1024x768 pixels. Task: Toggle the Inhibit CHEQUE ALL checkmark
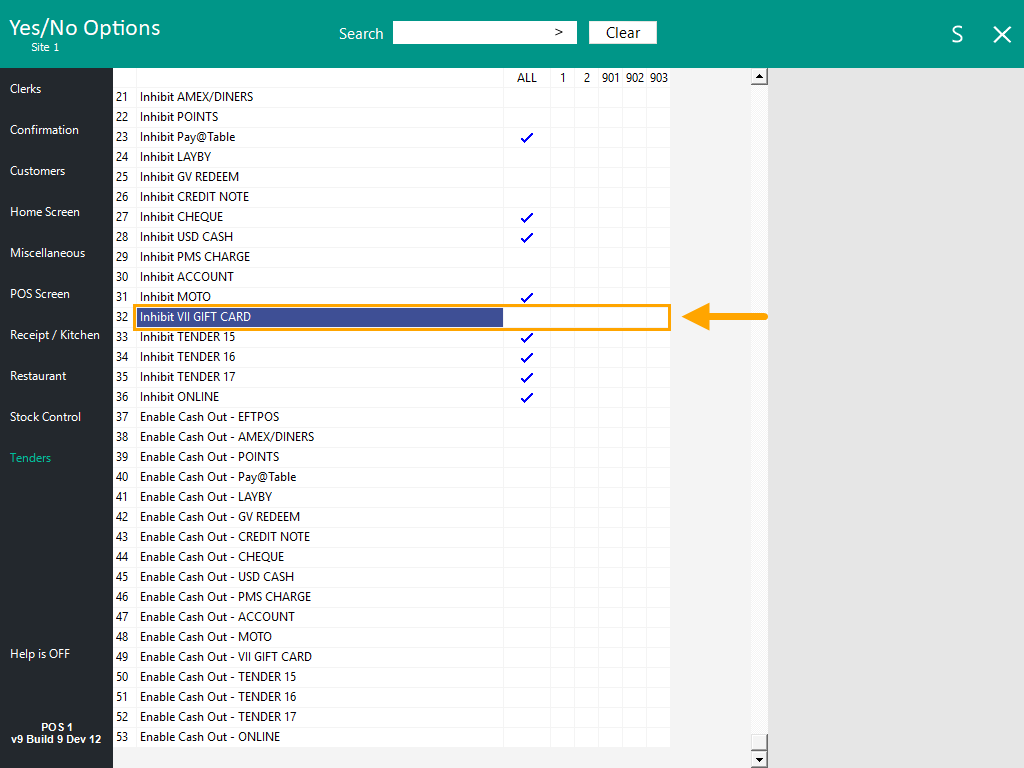(527, 217)
